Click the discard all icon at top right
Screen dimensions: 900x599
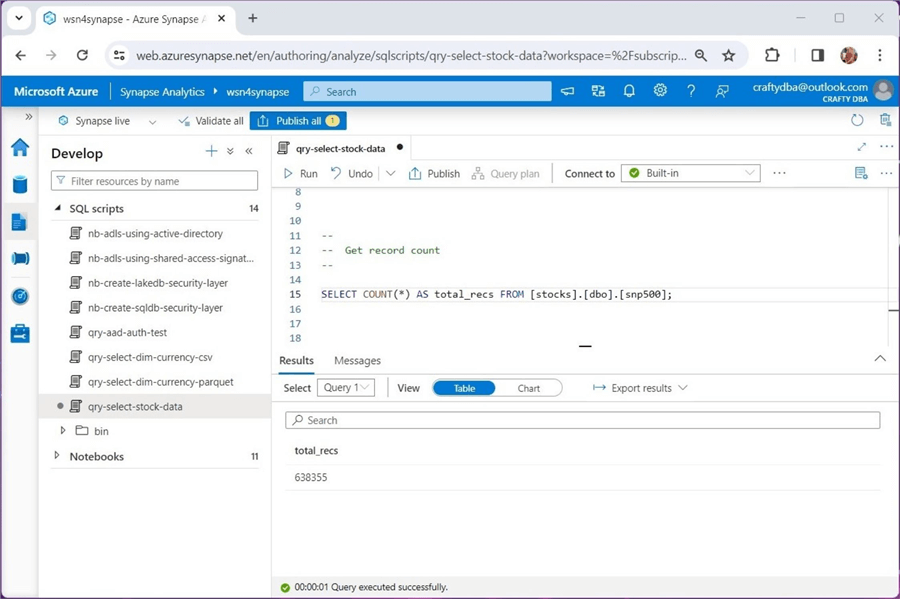[x=886, y=120]
